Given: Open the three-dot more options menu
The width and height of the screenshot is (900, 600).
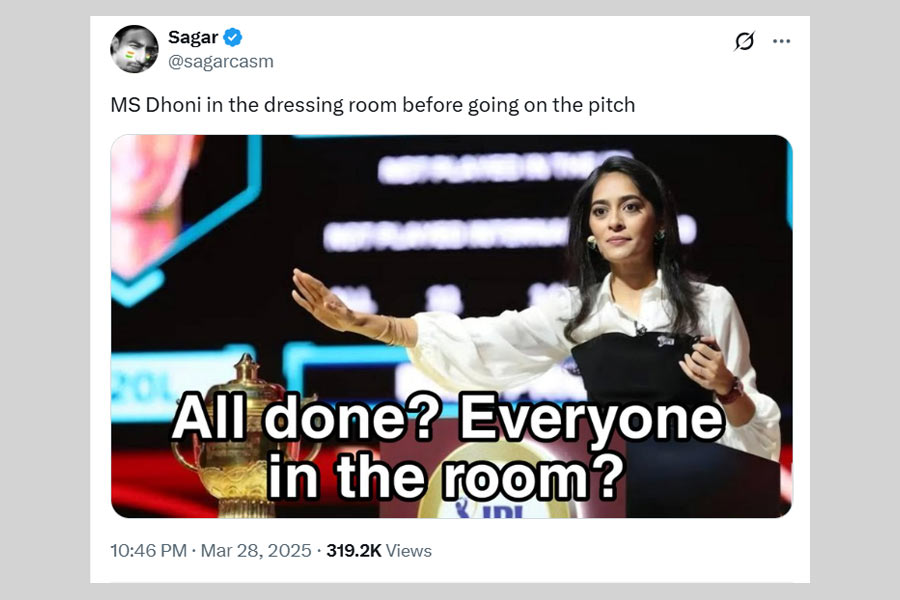Looking at the screenshot, I should 781,41.
